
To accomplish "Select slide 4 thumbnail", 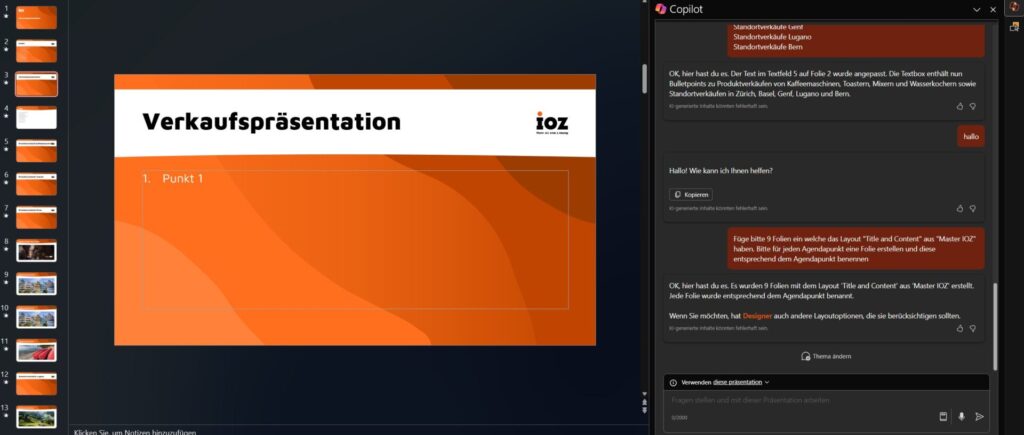I will pos(37,118).
